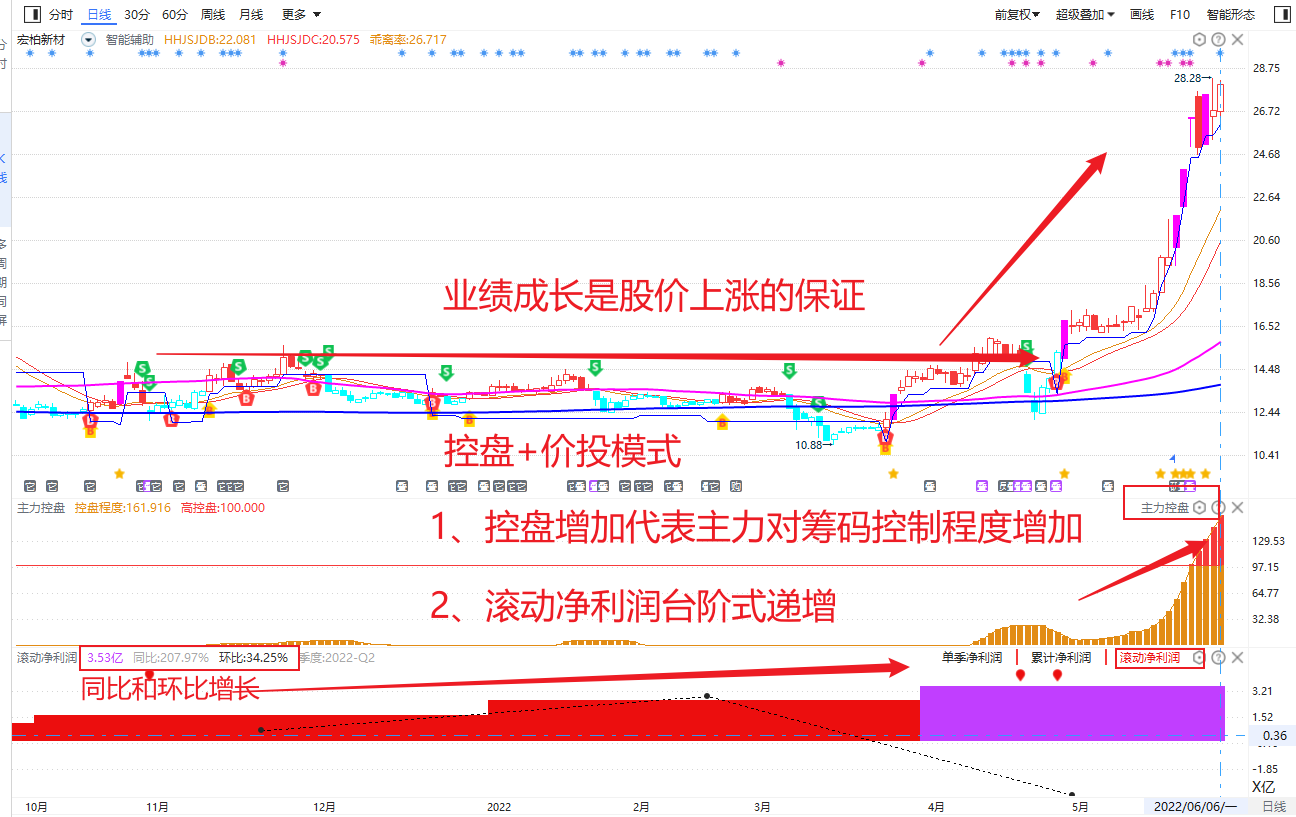
Task: Click the 日线 label at bottom right
Action: coord(1274,806)
